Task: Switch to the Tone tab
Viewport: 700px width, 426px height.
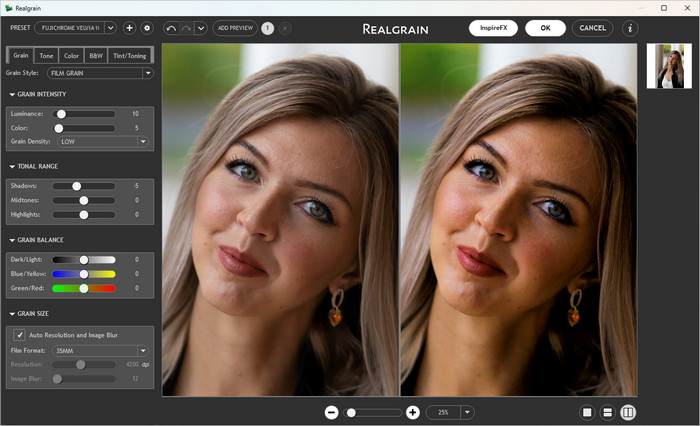Action: [x=46, y=56]
